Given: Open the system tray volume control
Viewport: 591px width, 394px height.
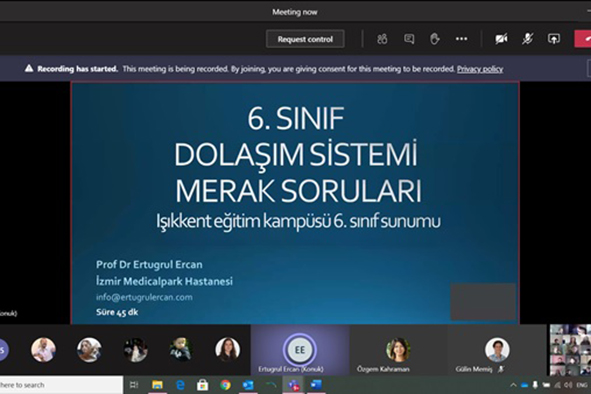Looking at the screenshot, I should click(568, 385).
